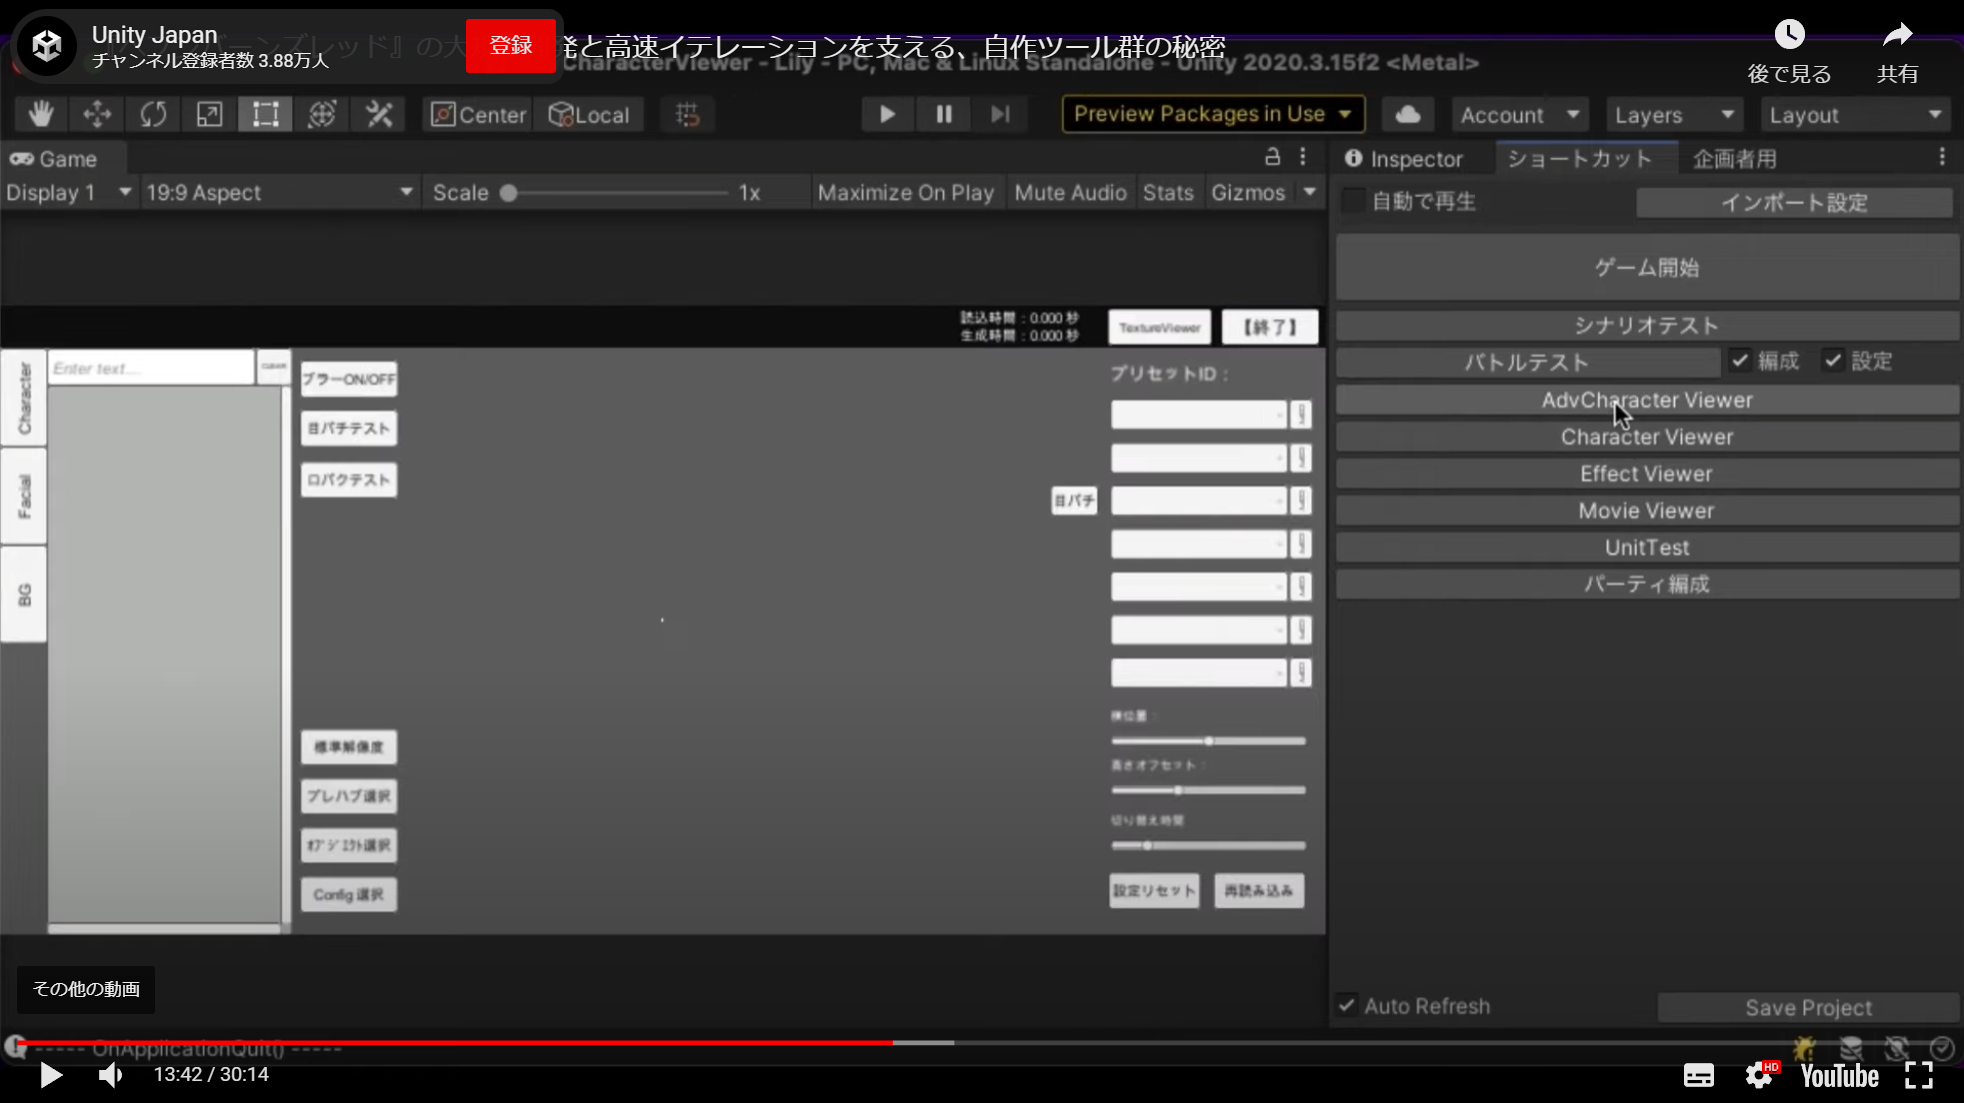Switch to the Inspector tab
Viewport: 1964px width, 1103px height.
(x=1403, y=159)
